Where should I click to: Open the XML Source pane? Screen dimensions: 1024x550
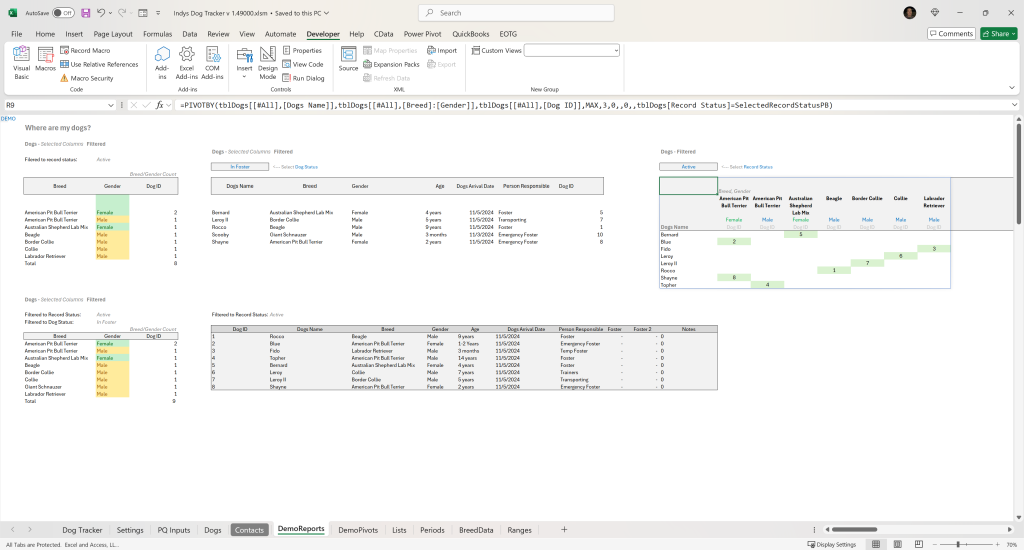click(348, 59)
